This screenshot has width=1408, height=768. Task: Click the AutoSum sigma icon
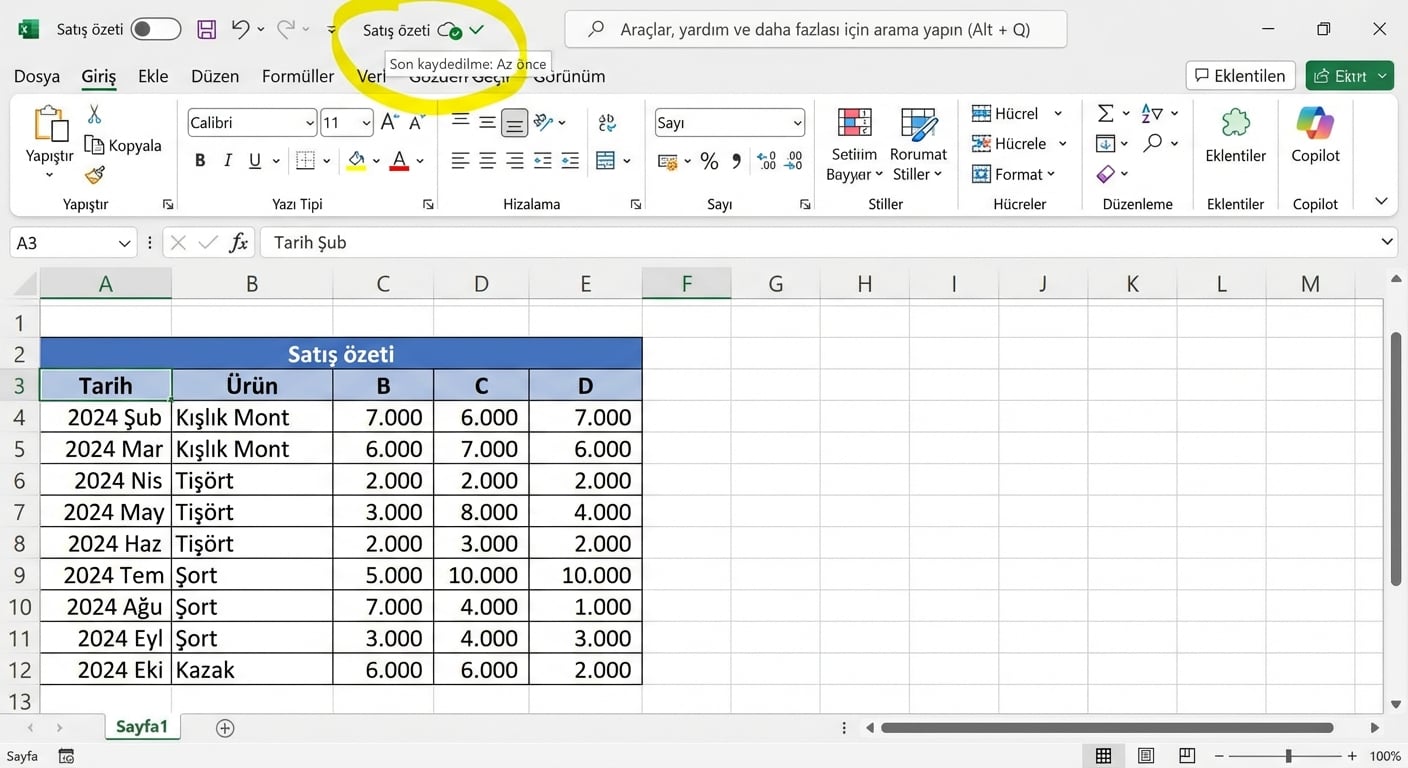coord(1103,113)
